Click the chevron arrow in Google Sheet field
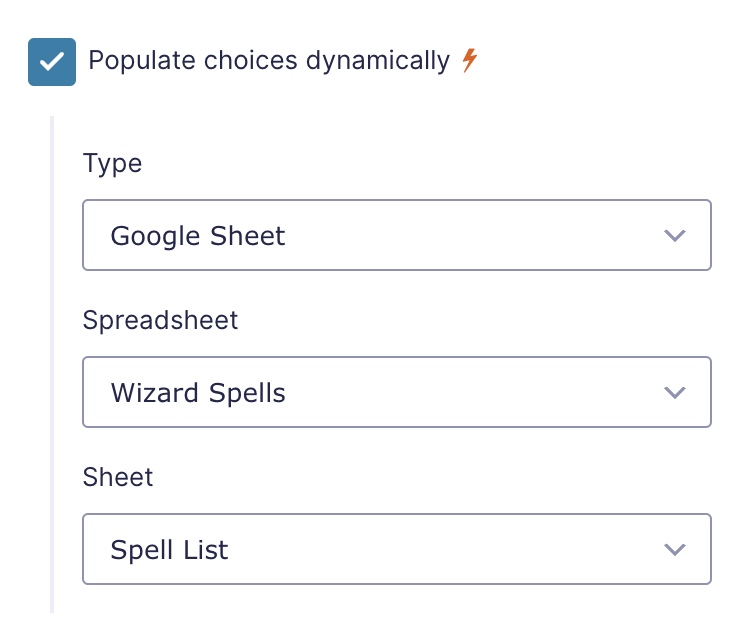Viewport: 740px width, 642px height. 674,236
